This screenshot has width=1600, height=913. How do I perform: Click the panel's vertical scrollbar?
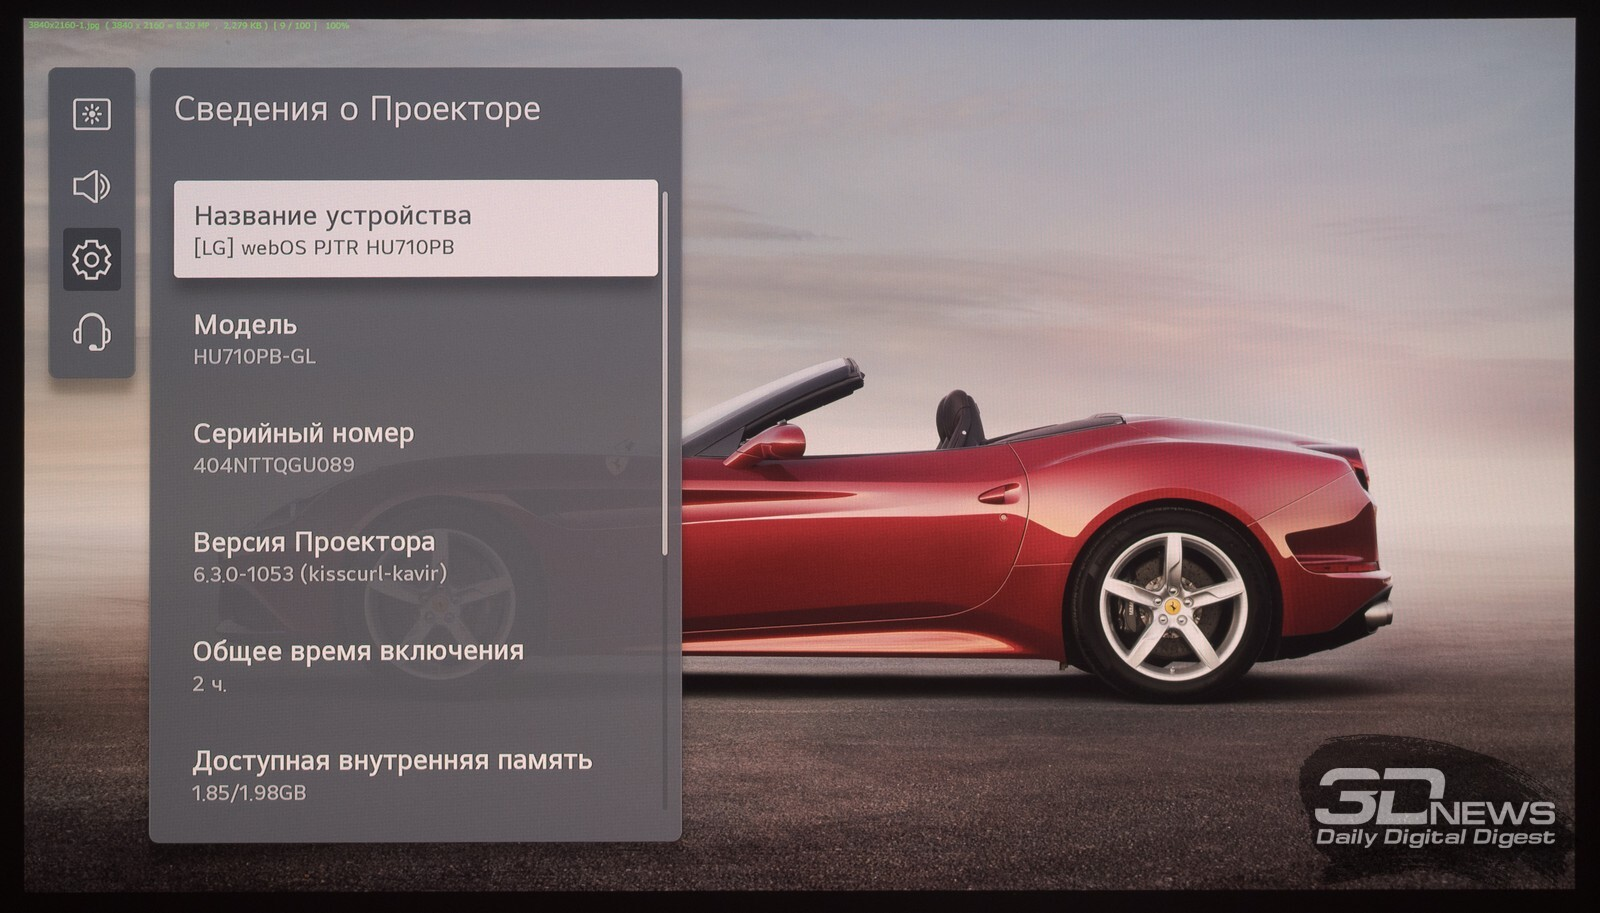pos(665,373)
